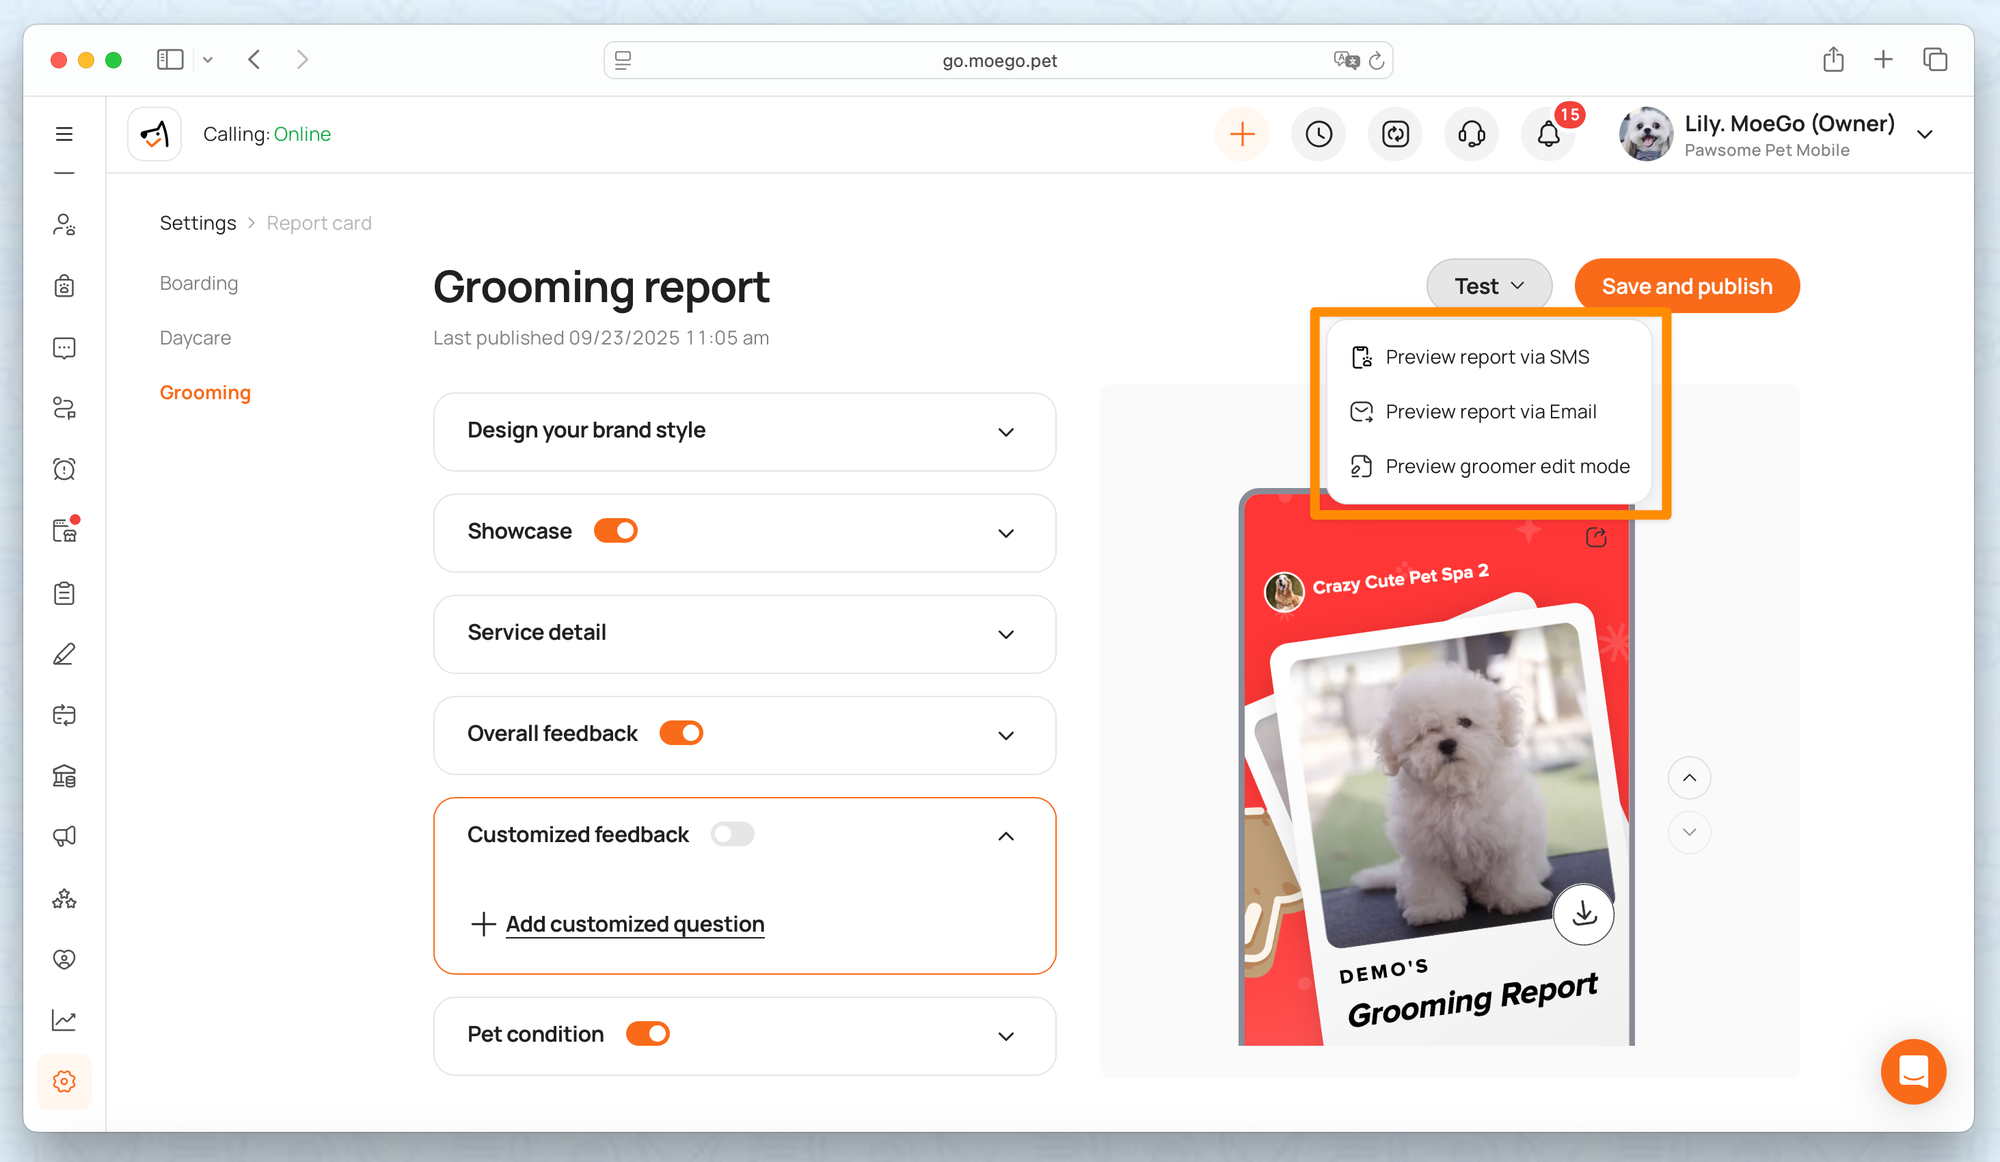
Task: Click Save and publish button
Action: 1686,286
